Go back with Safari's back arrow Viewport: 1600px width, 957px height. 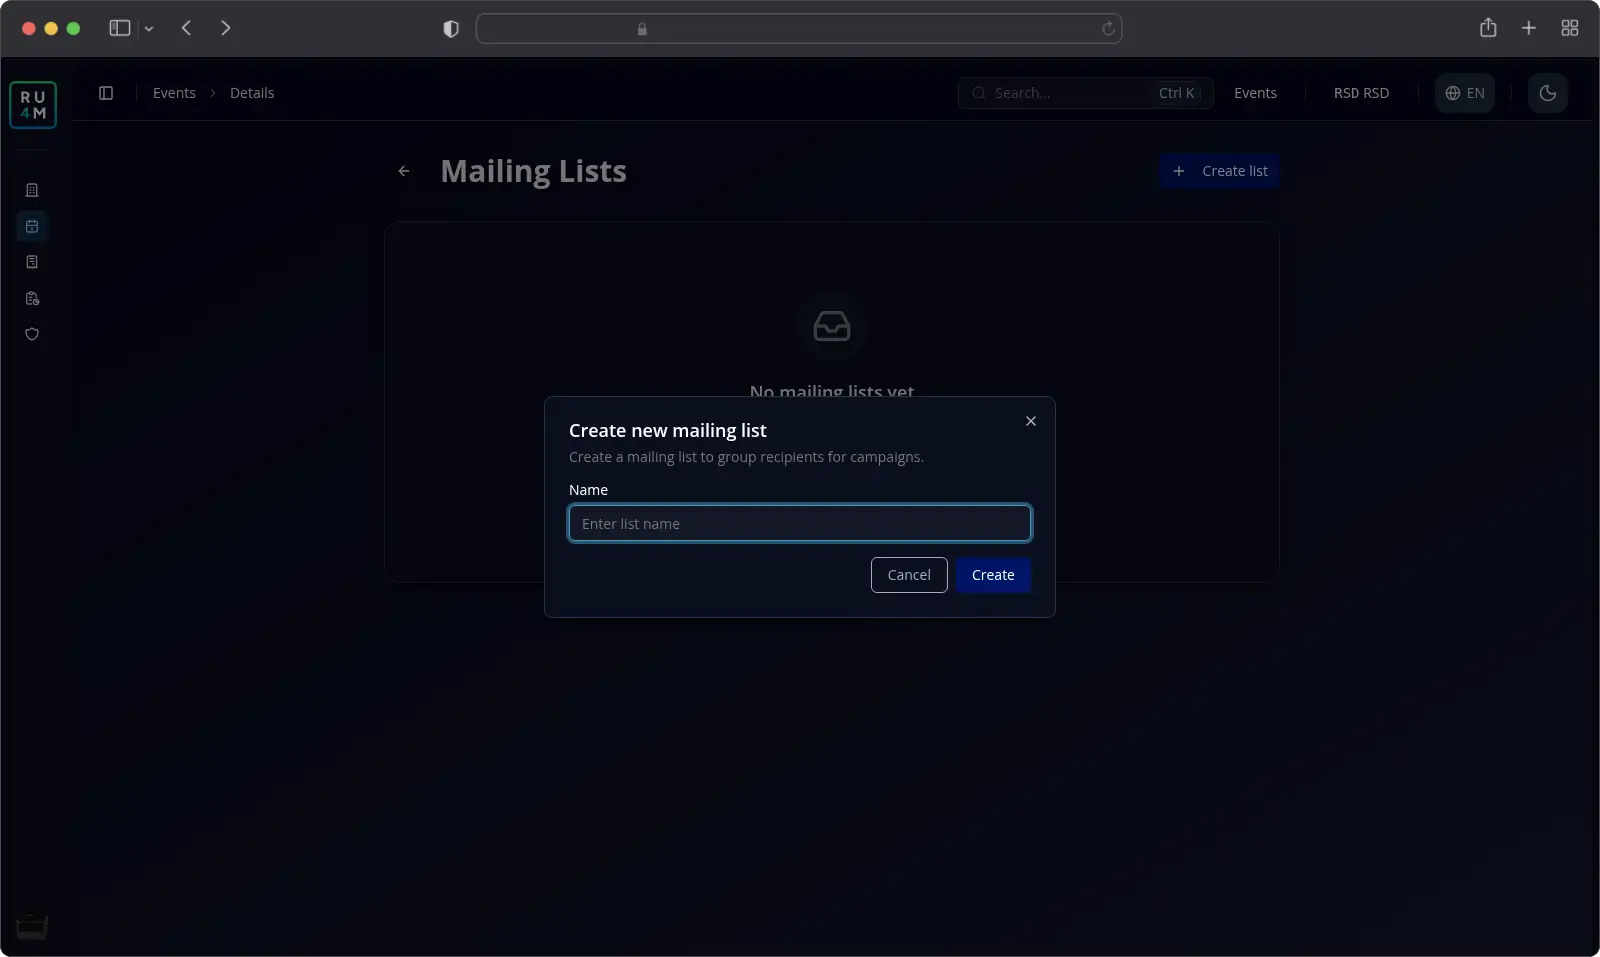click(186, 28)
